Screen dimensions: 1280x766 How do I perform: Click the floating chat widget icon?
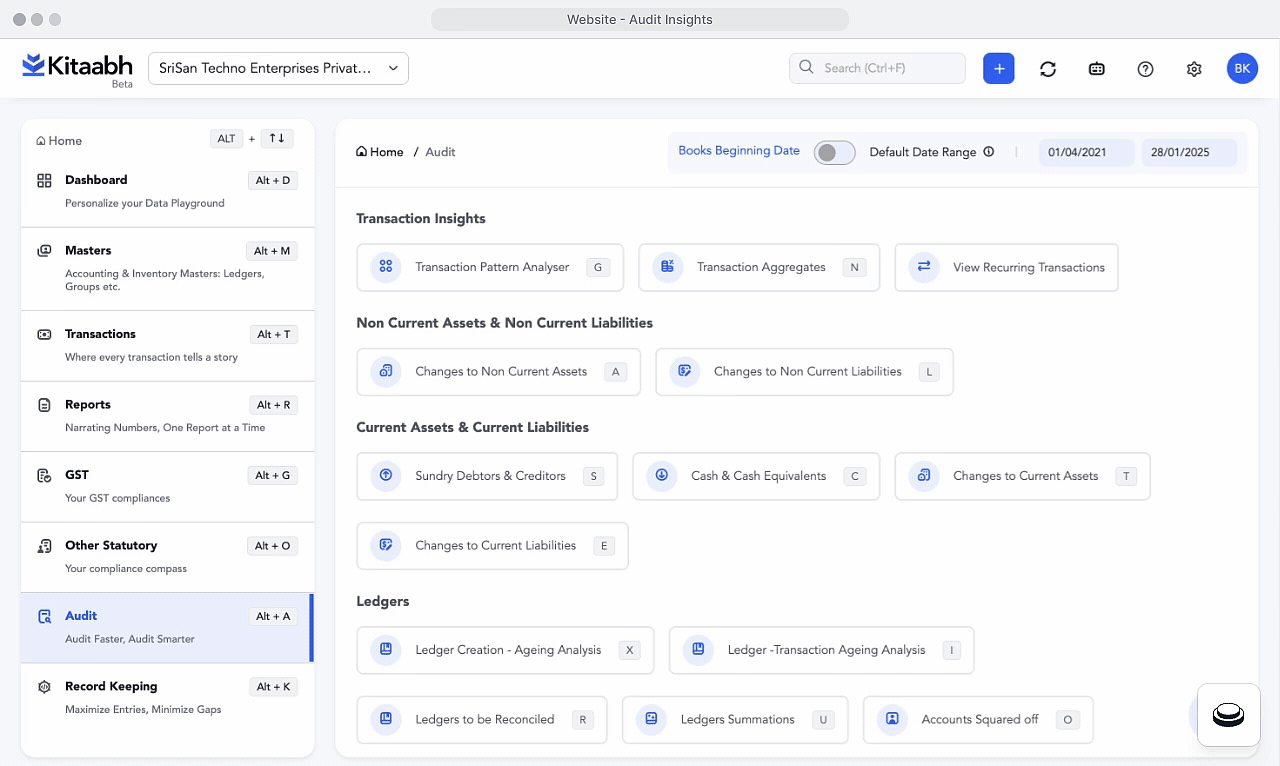point(1227,714)
